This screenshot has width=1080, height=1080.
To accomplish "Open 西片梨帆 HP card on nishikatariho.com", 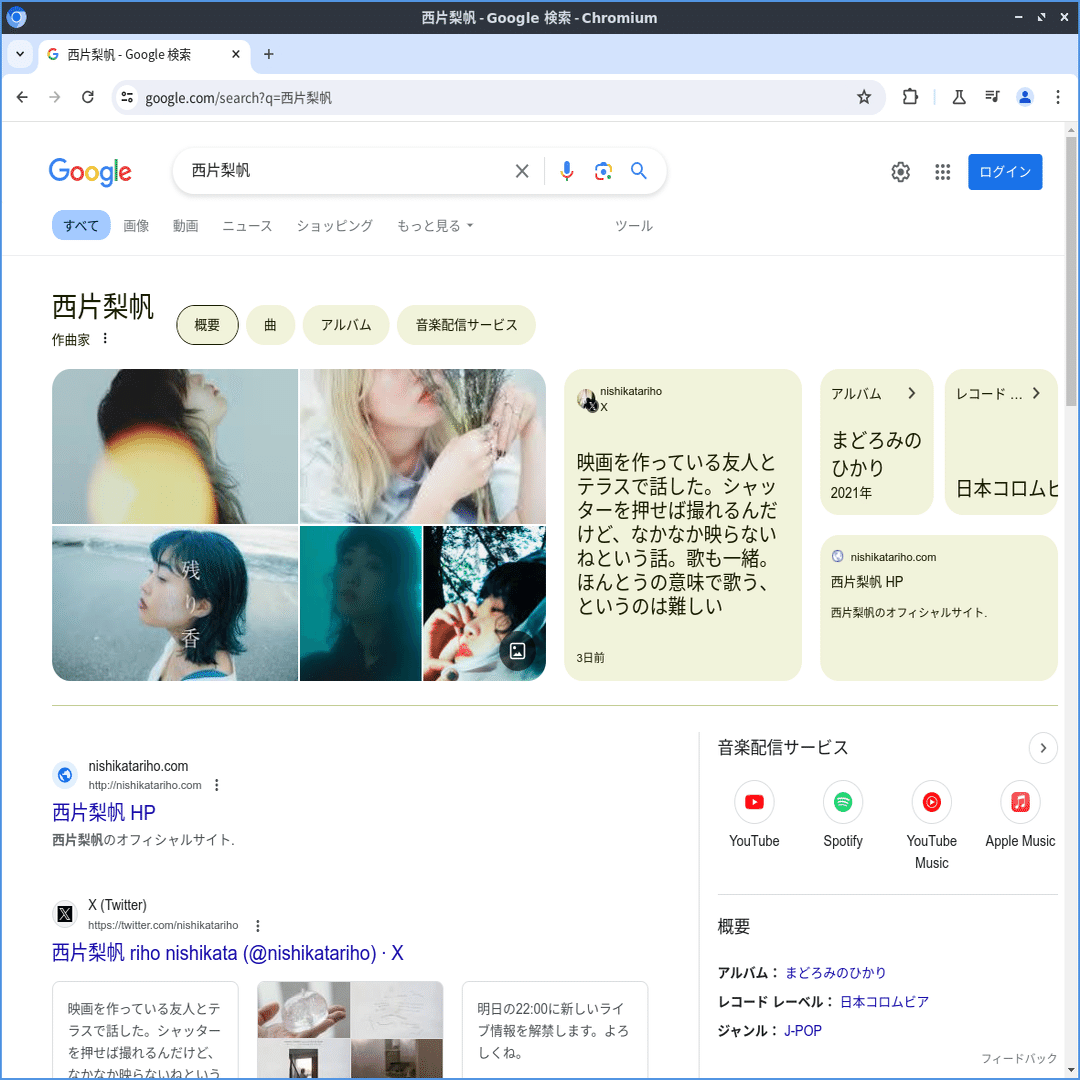I will coord(939,608).
